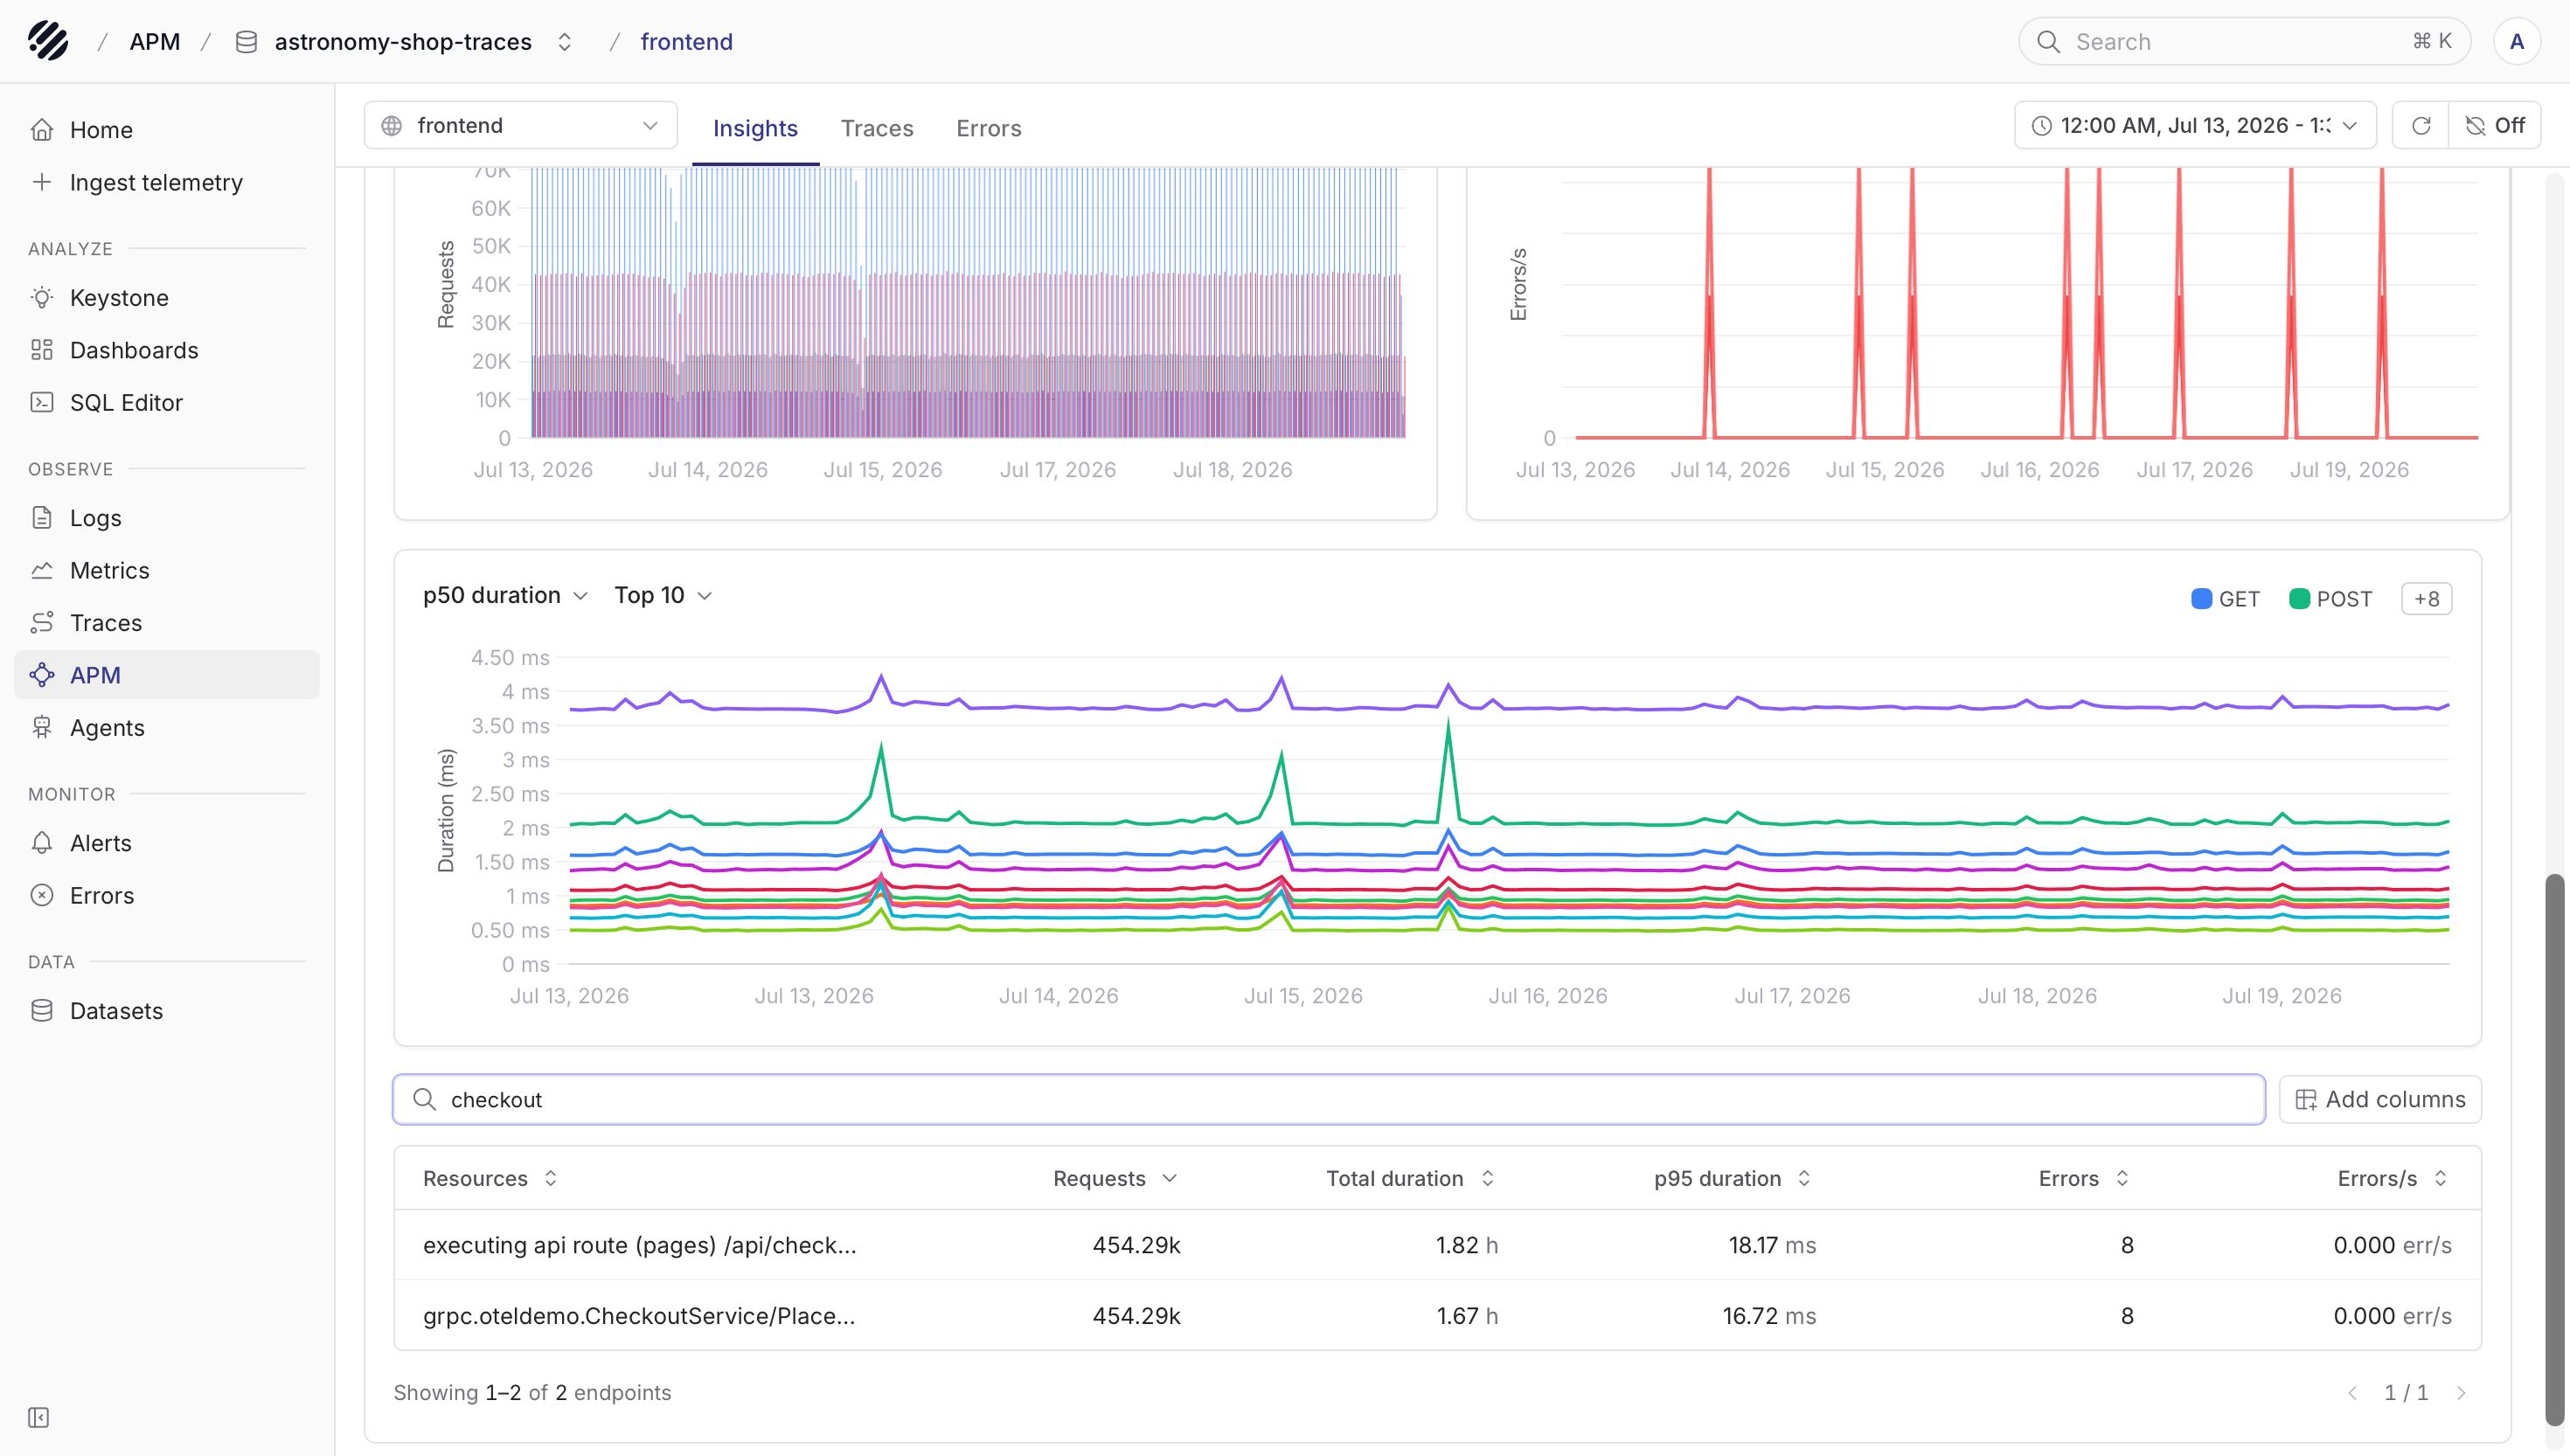The width and height of the screenshot is (2570, 1456).
Task: Click the vertical page scrollbar
Action: click(2555, 1150)
